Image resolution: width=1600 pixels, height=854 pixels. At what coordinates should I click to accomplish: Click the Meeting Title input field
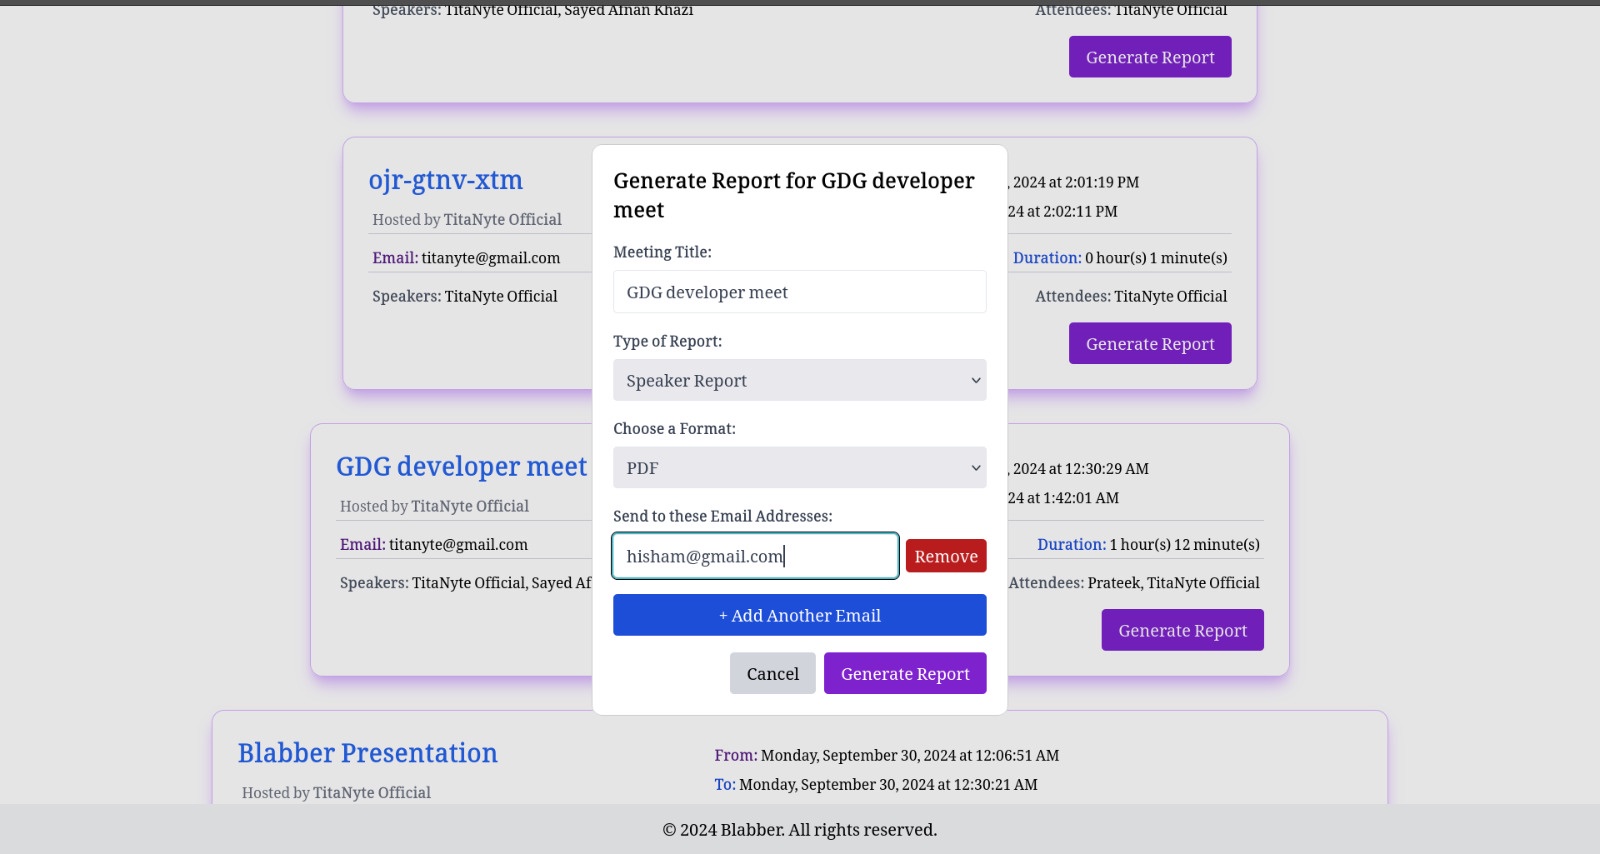click(799, 292)
